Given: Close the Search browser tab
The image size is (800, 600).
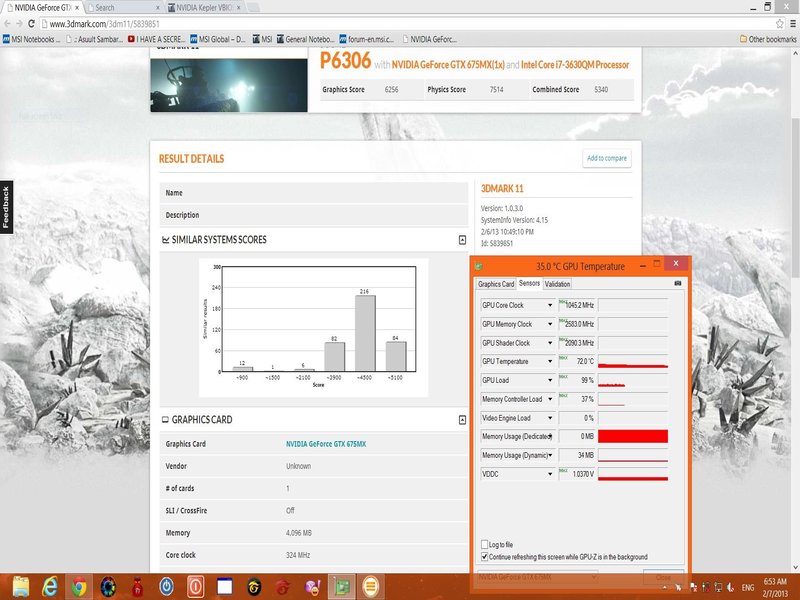Looking at the screenshot, I should [x=157, y=8].
